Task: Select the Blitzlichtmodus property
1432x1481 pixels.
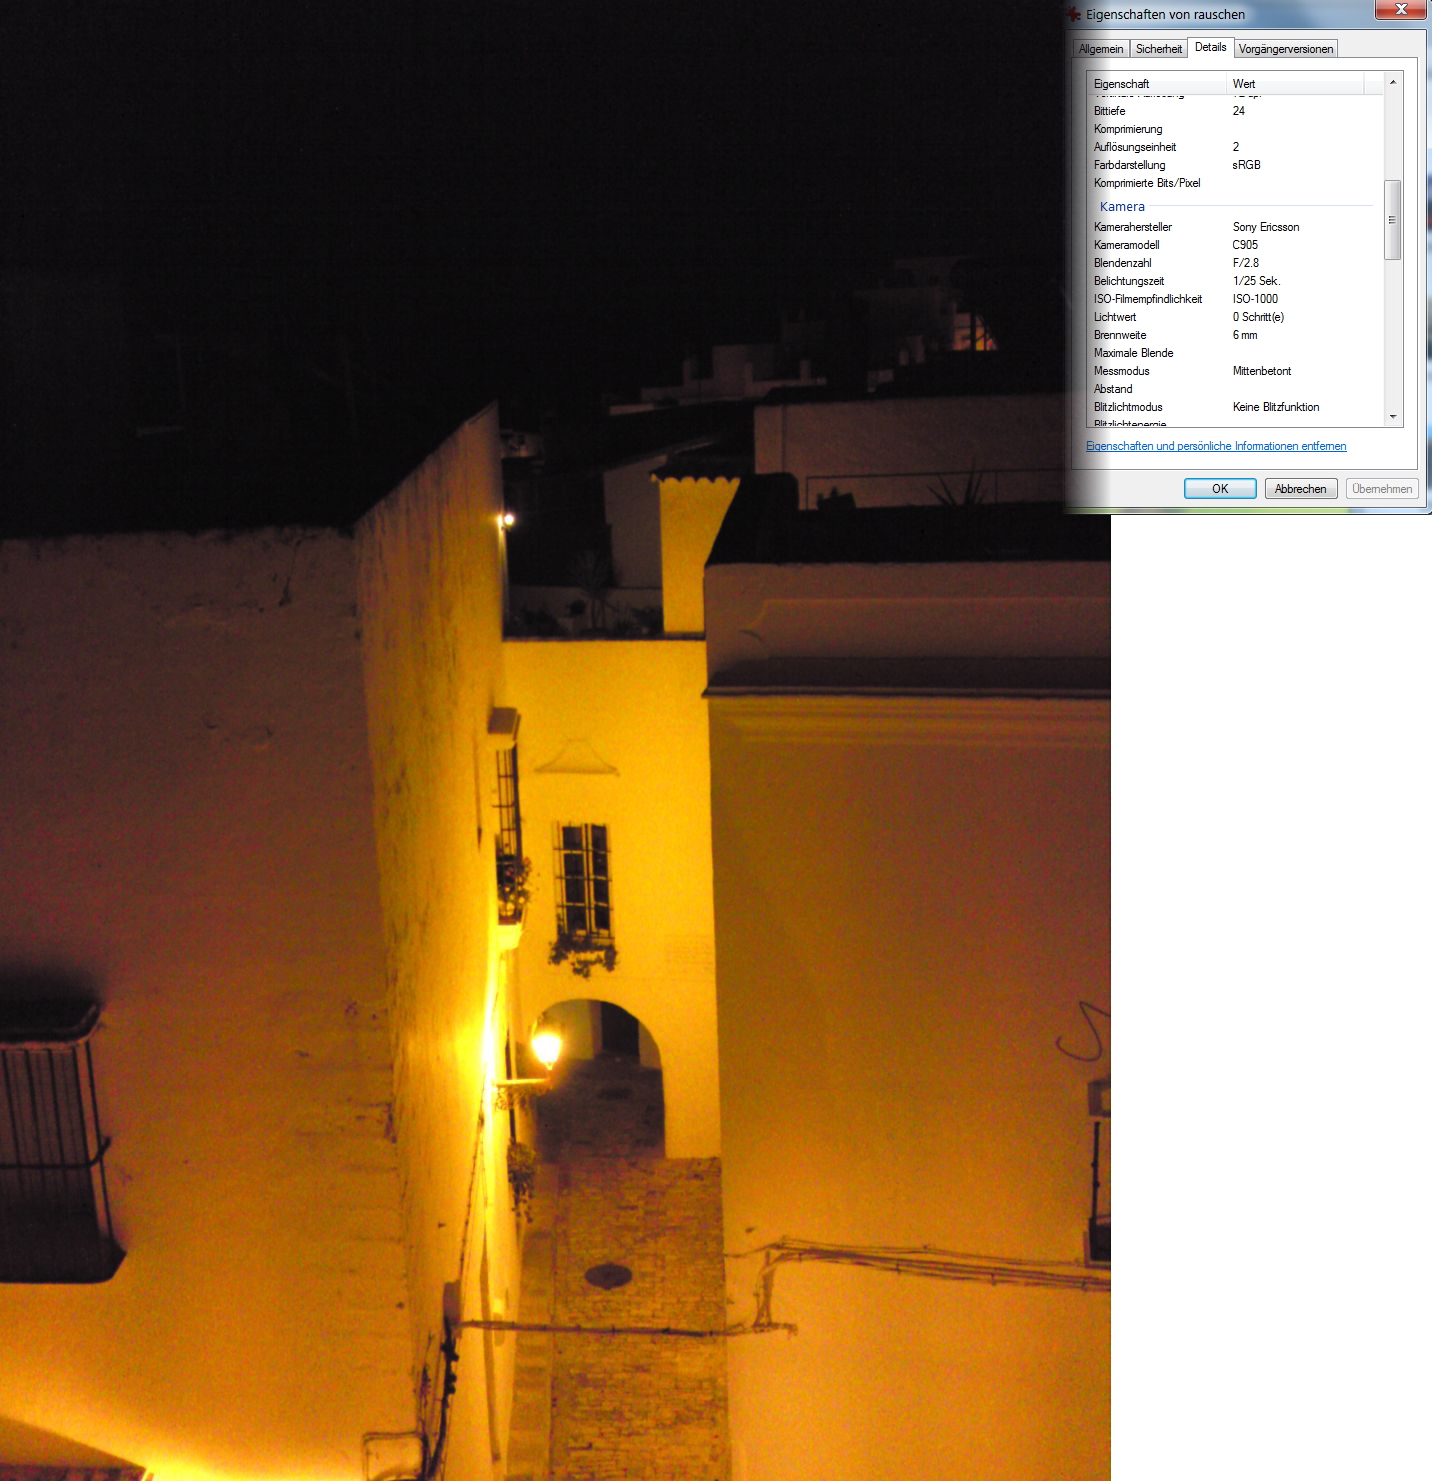Action: [1128, 407]
